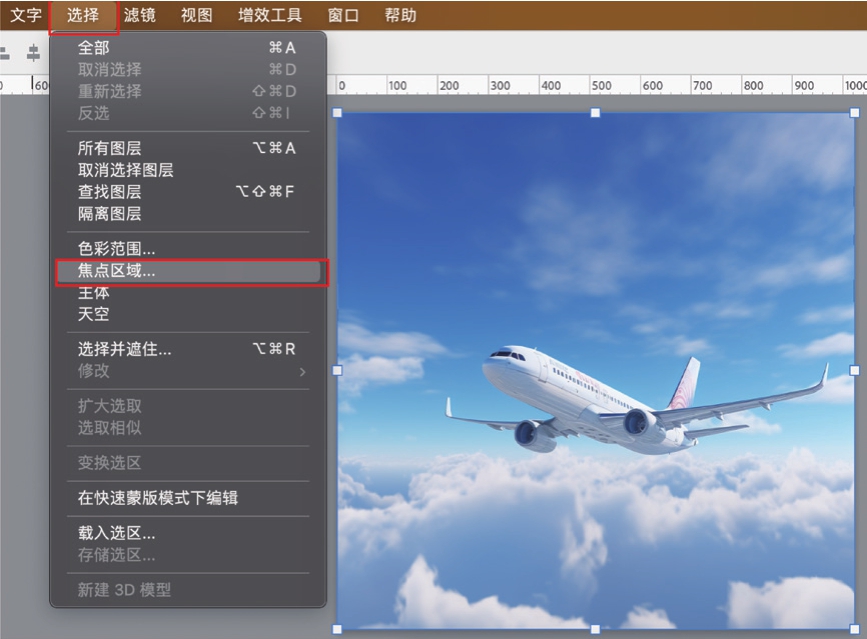Open 选择并遮住... workspace
Viewport: 867px width, 639px height.
(188, 349)
